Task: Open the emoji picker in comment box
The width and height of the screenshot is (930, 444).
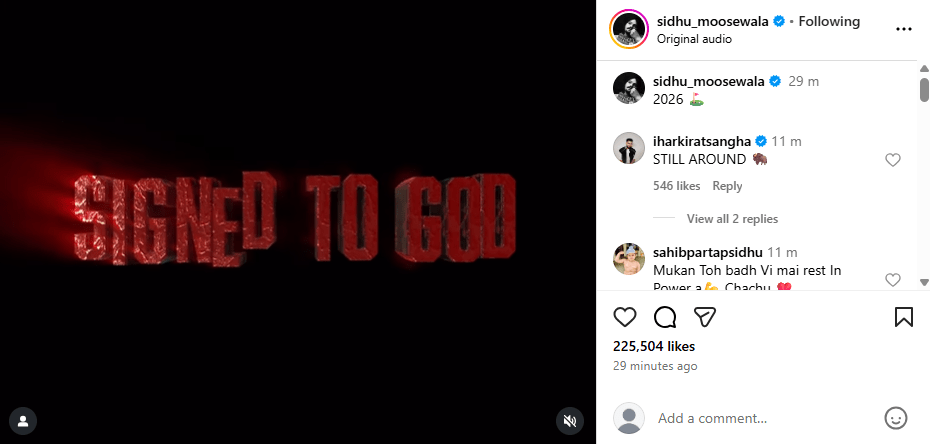Action: point(895,418)
